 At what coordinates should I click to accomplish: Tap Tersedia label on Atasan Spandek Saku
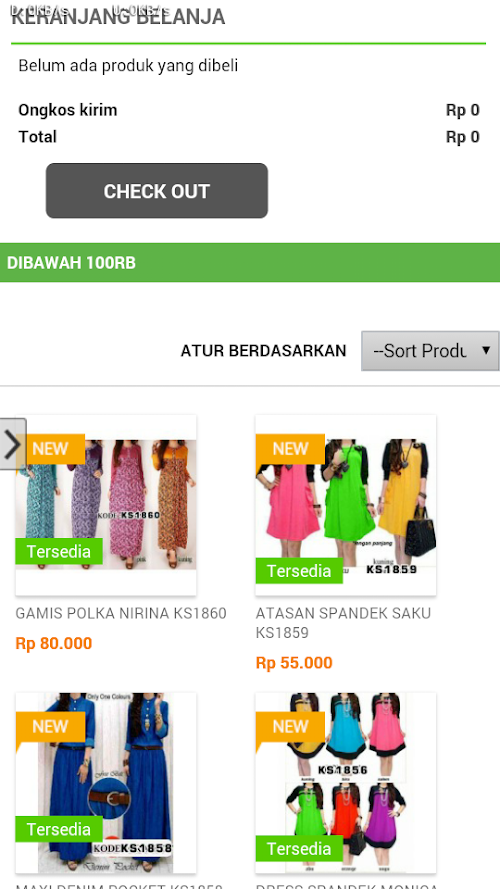coord(299,570)
